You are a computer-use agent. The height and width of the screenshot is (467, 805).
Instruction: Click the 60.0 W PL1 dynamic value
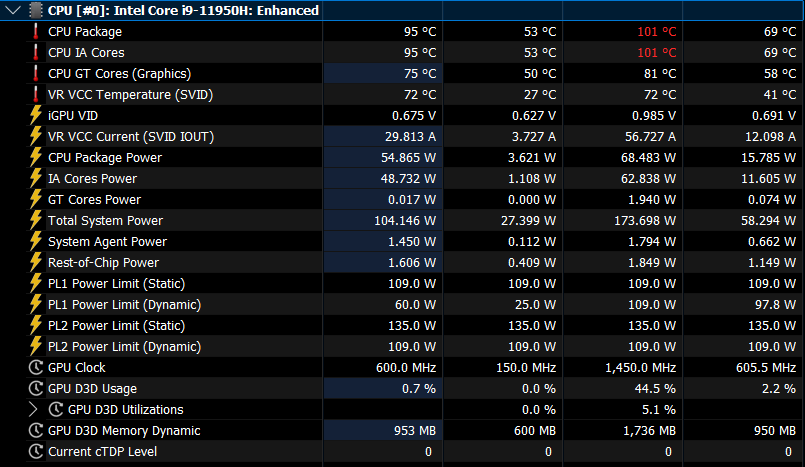415,305
